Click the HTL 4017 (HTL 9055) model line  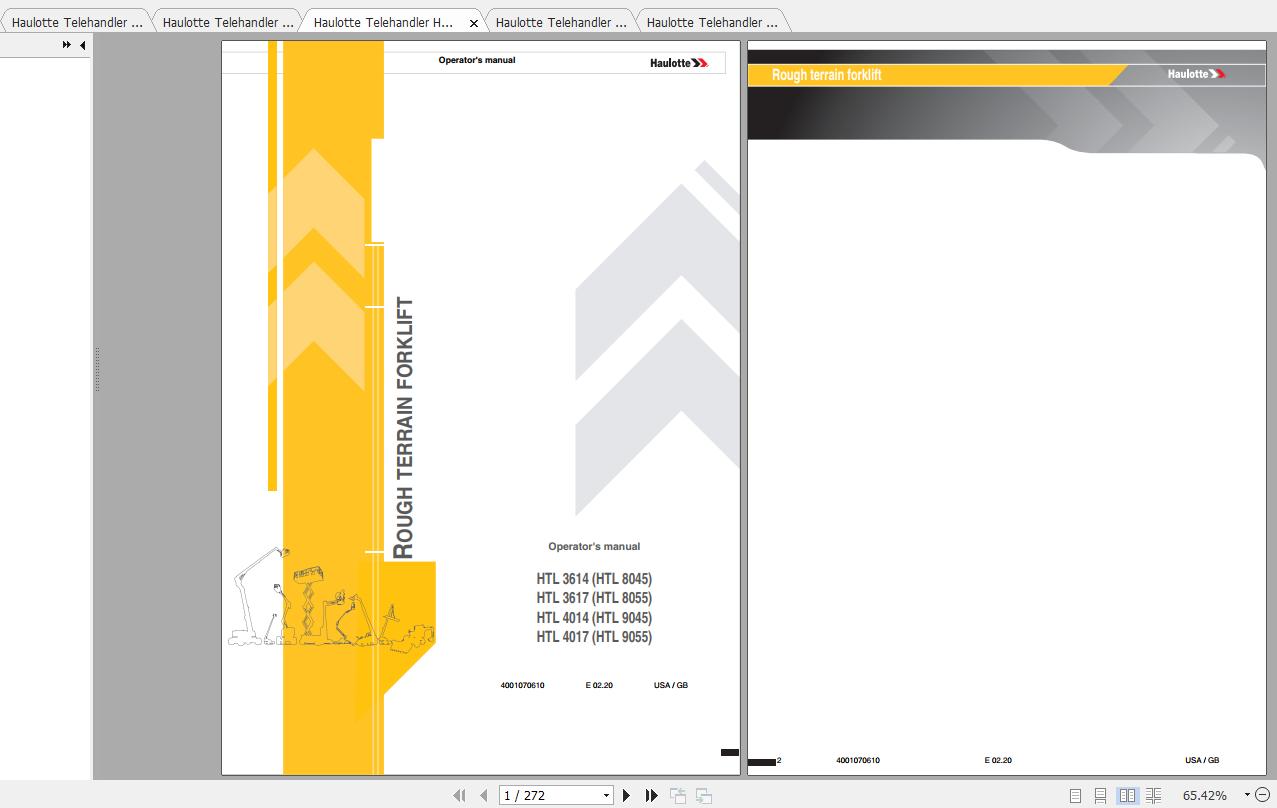[x=594, y=637]
